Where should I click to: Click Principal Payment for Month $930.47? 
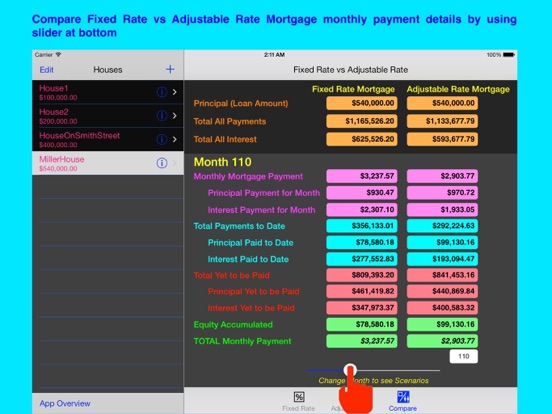click(x=362, y=193)
